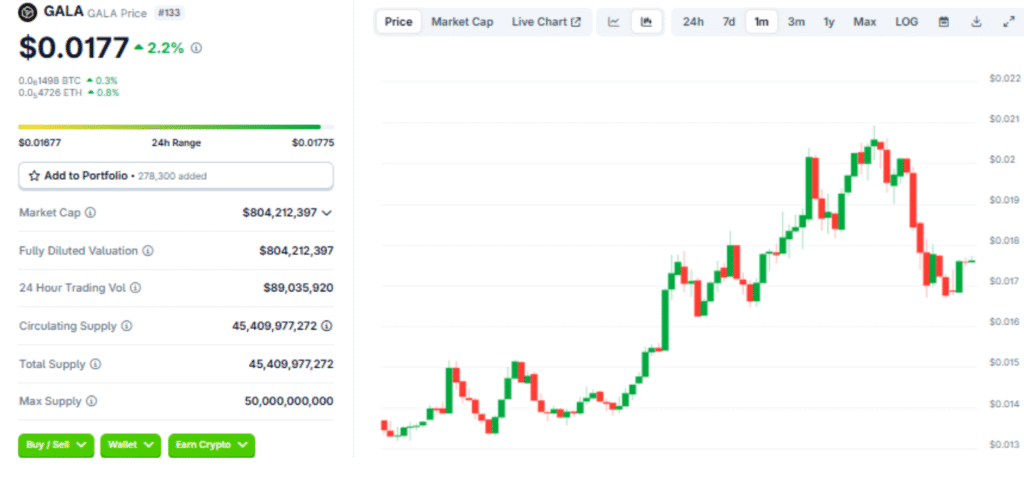This screenshot has height=478, width=1024.
Task: Toggle the LOG scale option
Action: click(906, 22)
